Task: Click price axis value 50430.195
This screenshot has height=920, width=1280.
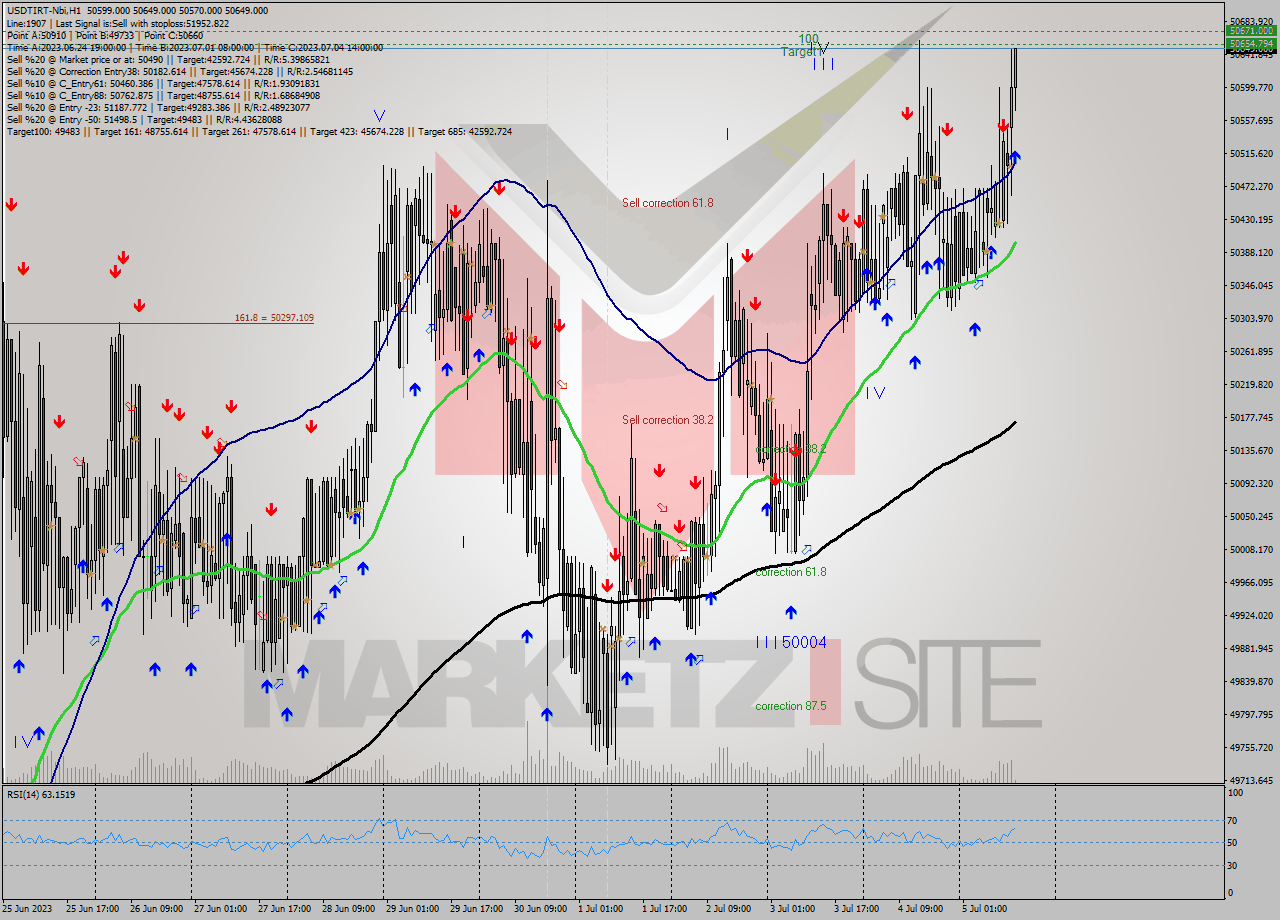Action: (x=1251, y=220)
